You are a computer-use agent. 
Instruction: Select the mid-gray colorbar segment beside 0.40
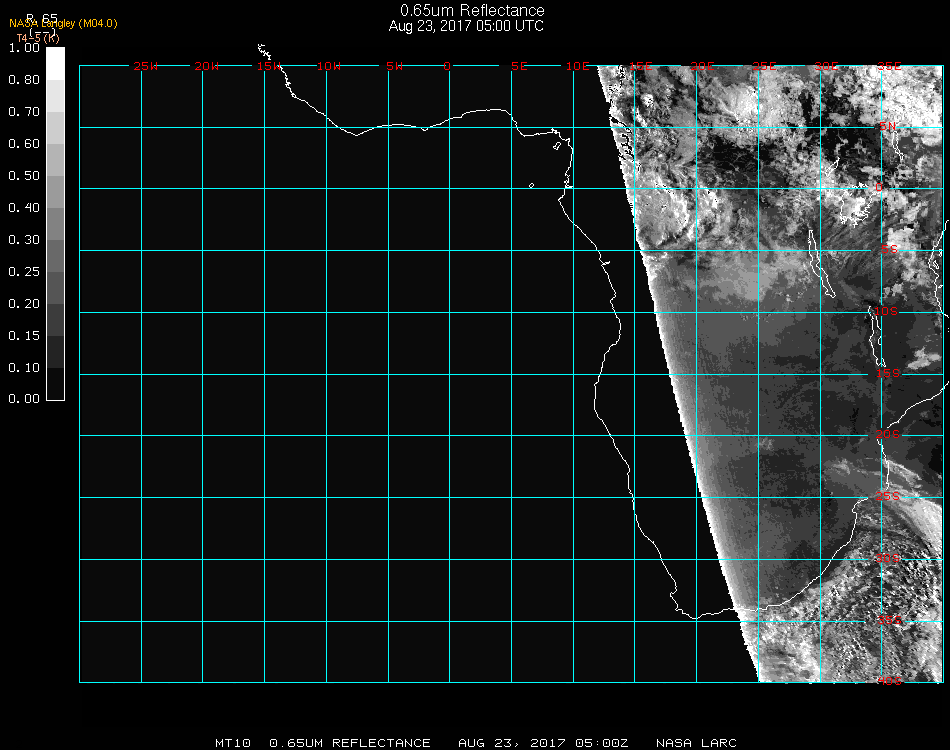click(55, 224)
